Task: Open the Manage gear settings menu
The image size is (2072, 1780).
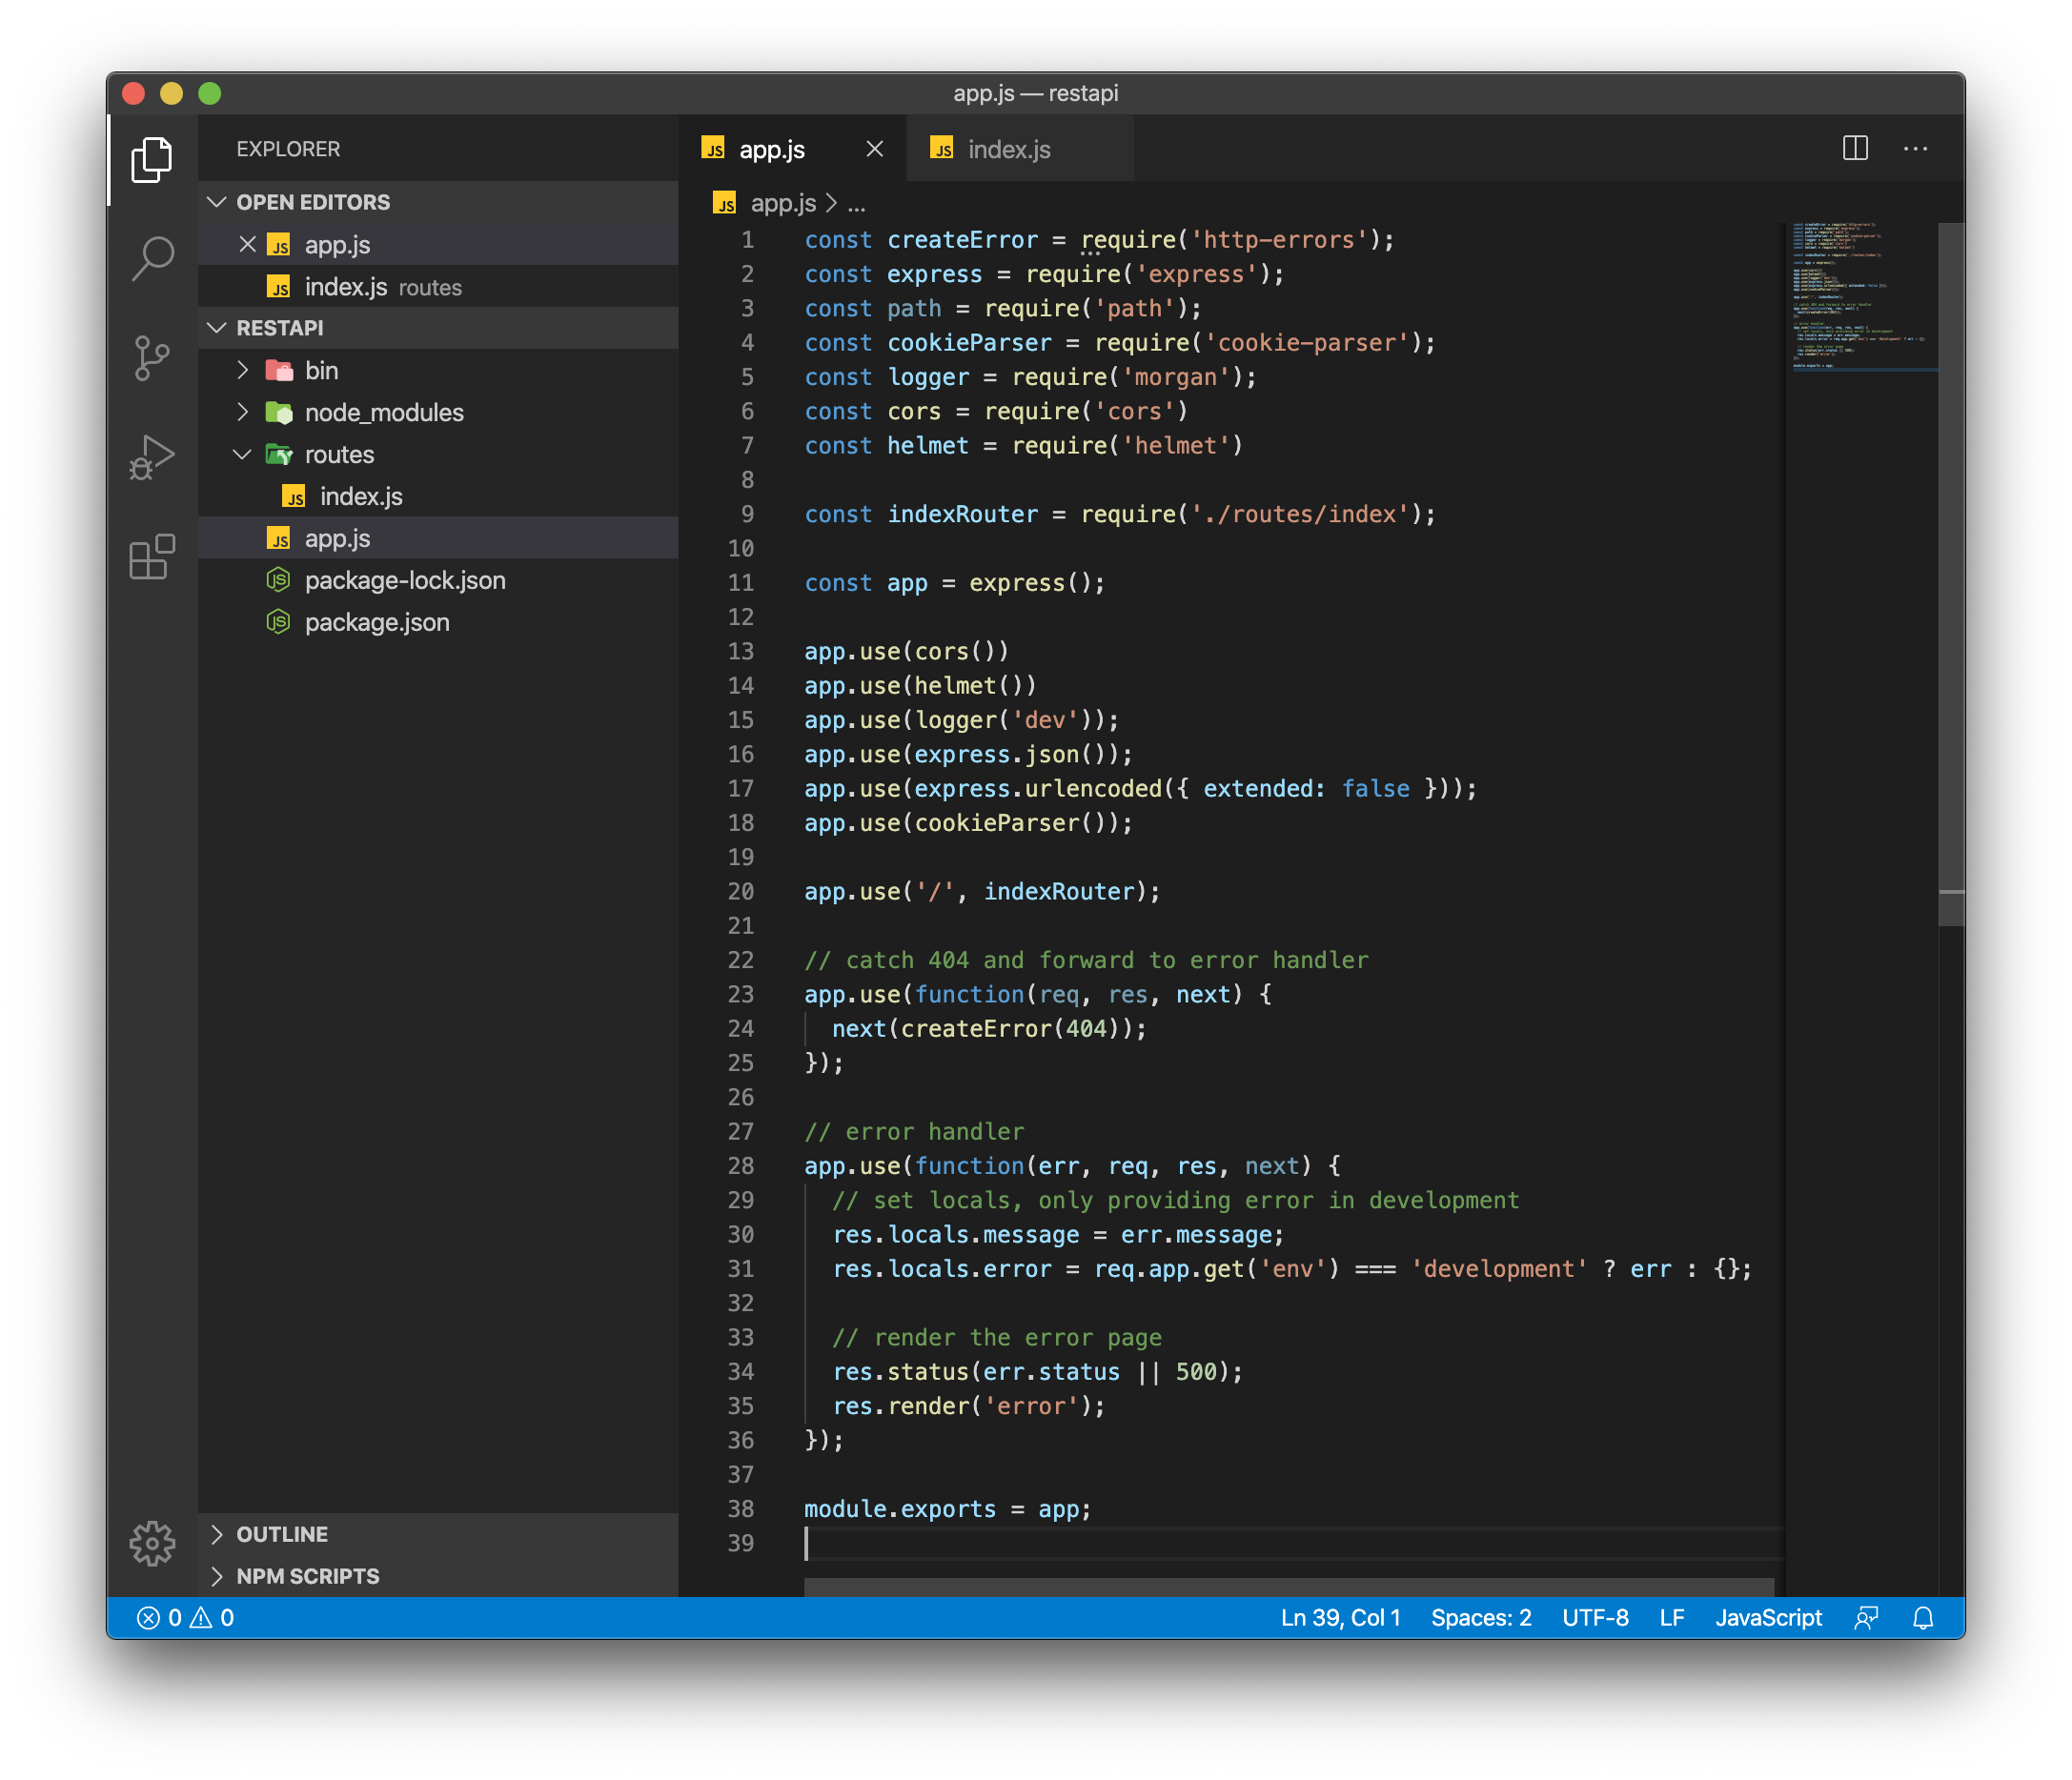Action: click(x=152, y=1543)
